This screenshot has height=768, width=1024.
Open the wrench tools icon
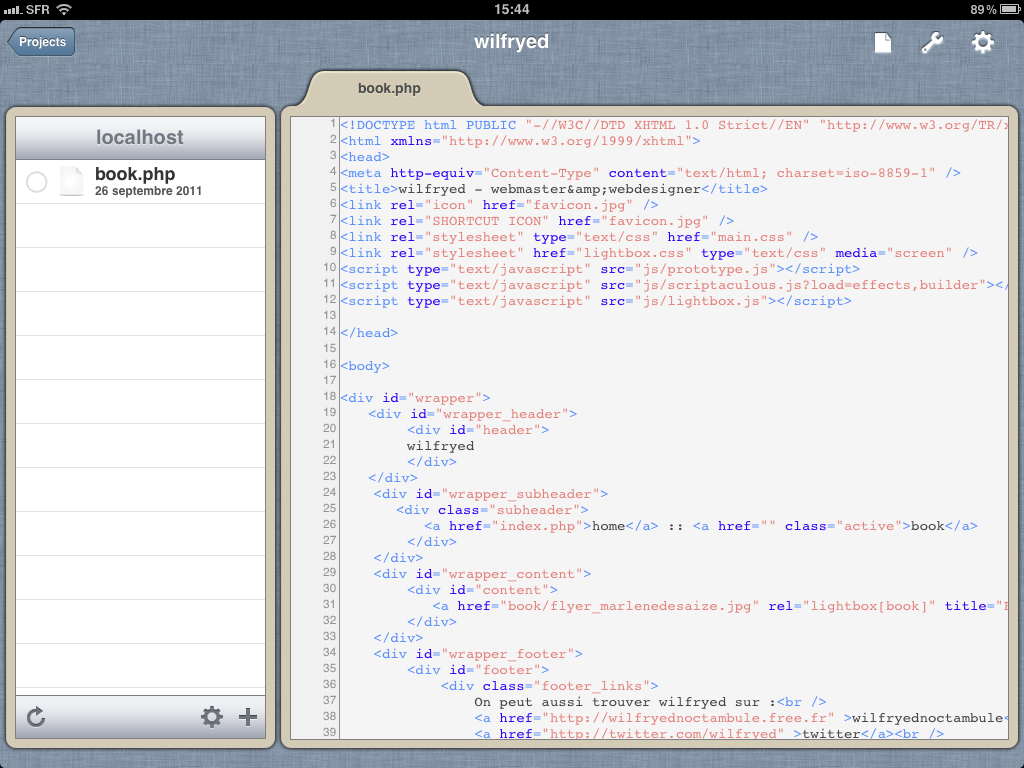click(932, 43)
